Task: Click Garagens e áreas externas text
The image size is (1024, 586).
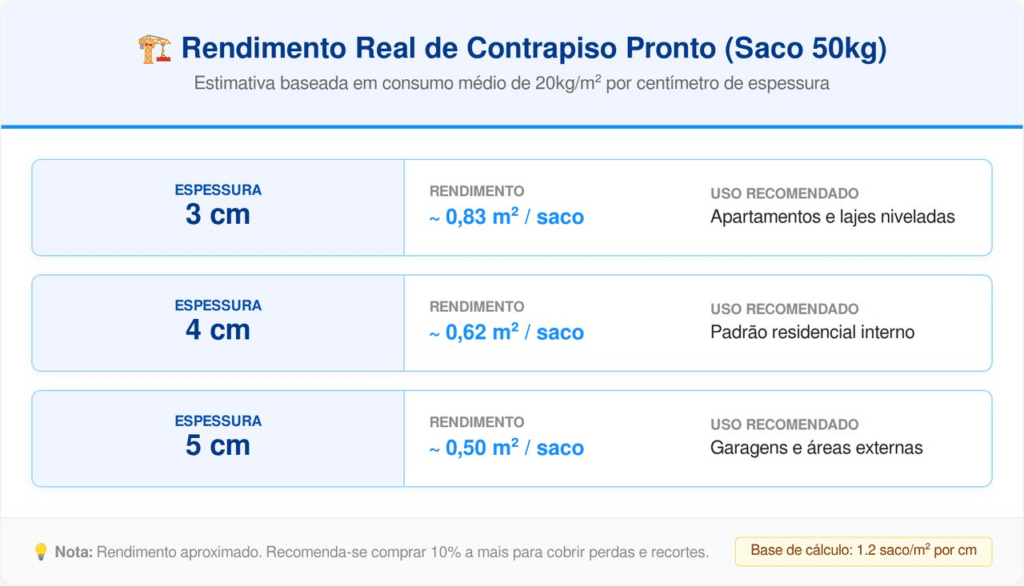Action: pos(816,448)
